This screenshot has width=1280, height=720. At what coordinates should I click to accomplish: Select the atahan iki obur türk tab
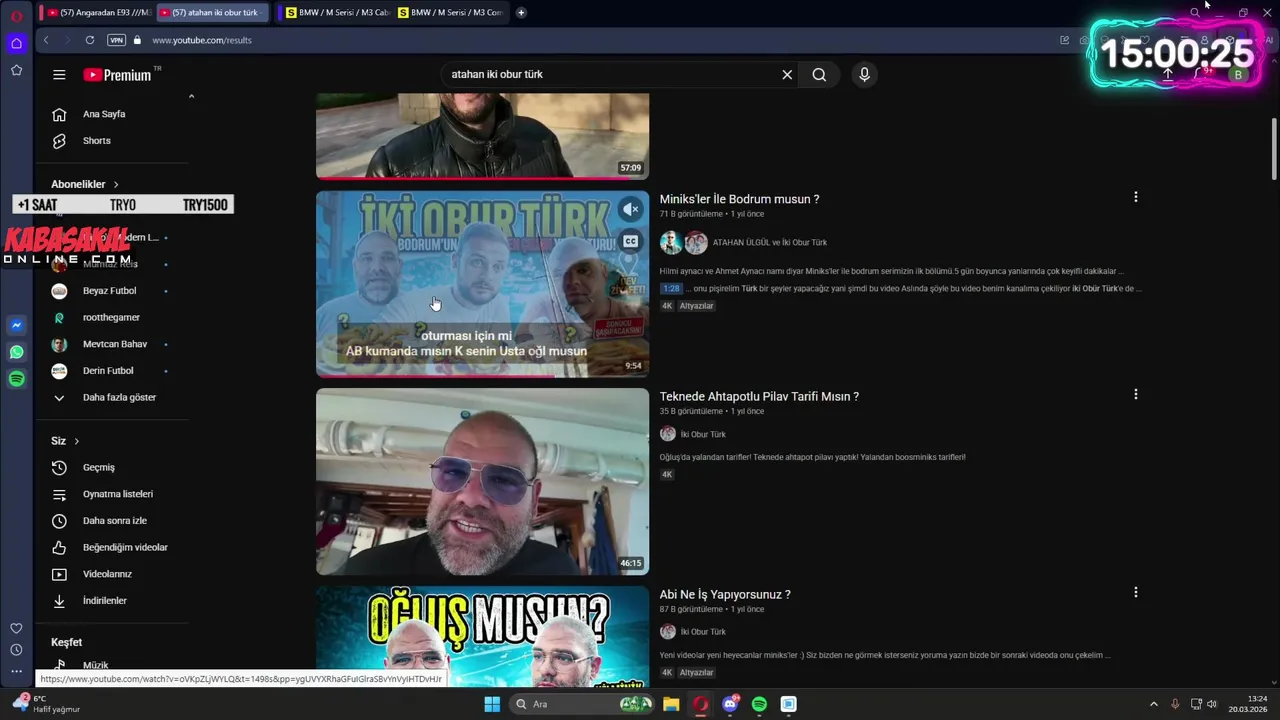[213, 13]
